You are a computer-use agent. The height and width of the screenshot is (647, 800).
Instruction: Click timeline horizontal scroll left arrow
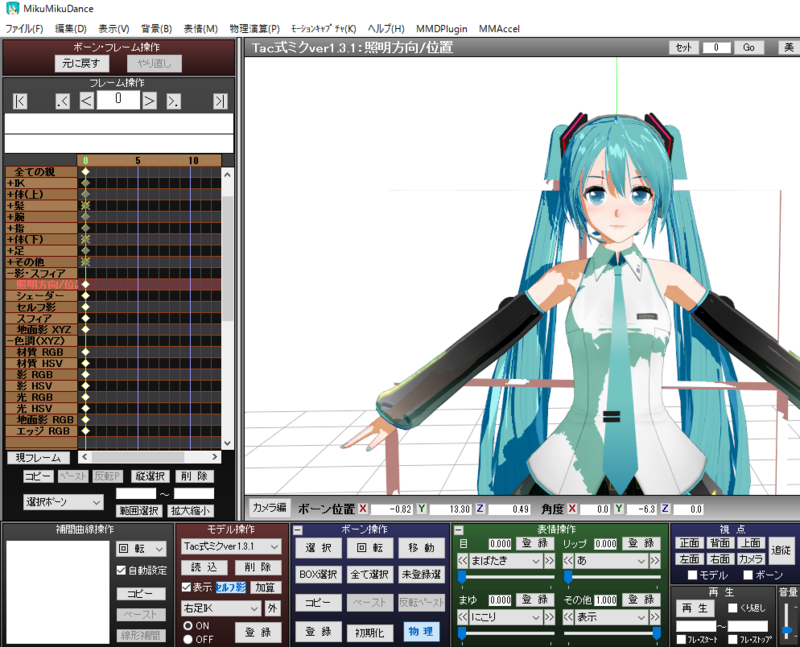click(85, 457)
